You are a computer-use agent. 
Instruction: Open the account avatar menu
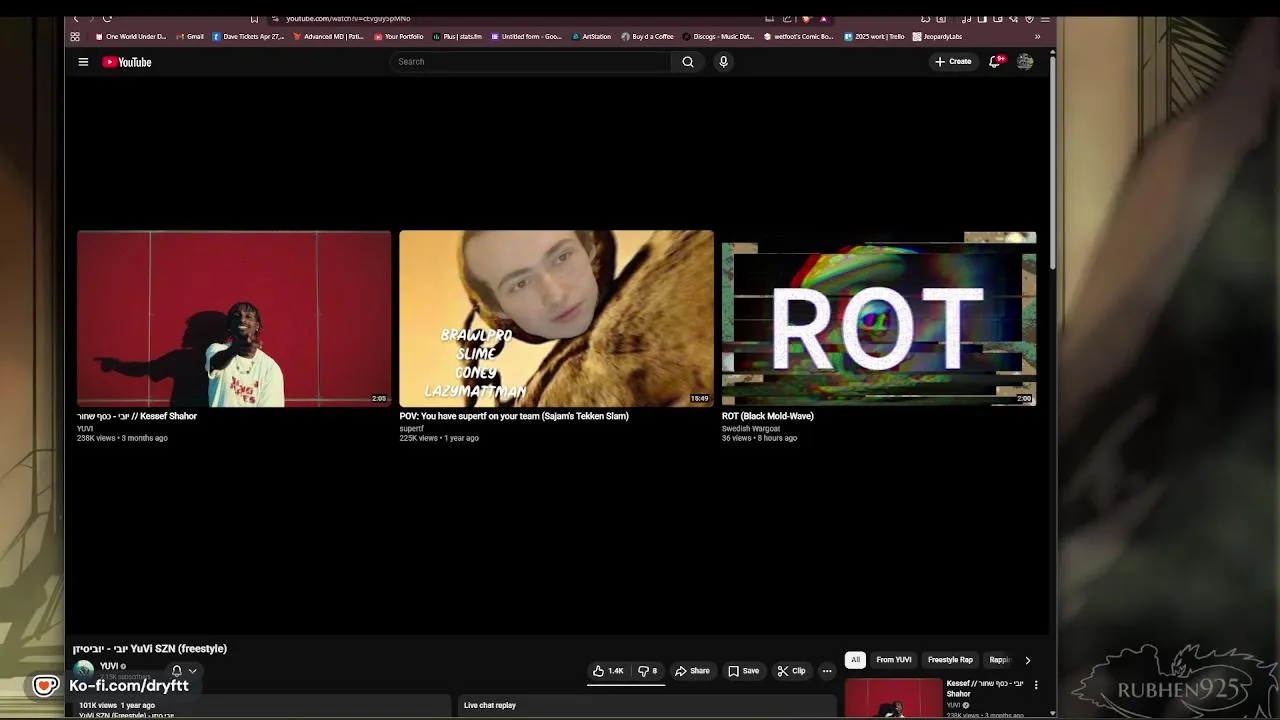[1025, 62]
